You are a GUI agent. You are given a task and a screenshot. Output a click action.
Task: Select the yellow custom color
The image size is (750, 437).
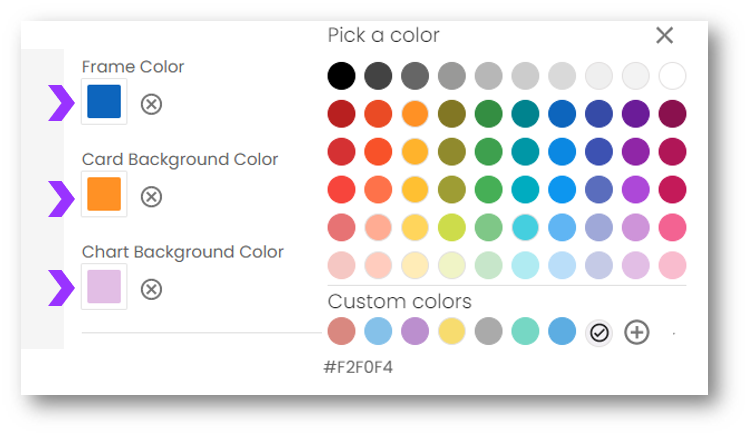coord(452,332)
